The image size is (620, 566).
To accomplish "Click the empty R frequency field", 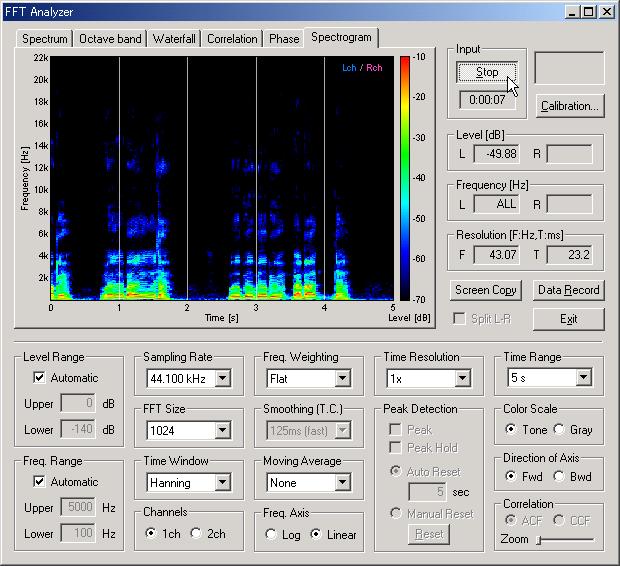I will (x=570, y=204).
